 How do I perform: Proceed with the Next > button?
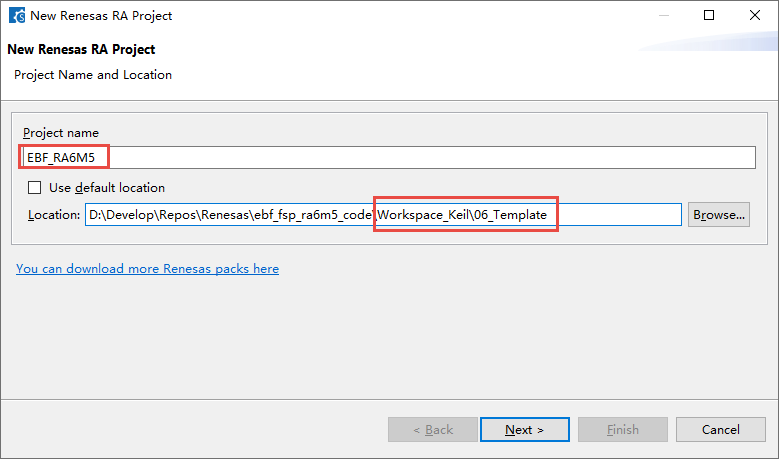pyautogui.click(x=525, y=430)
